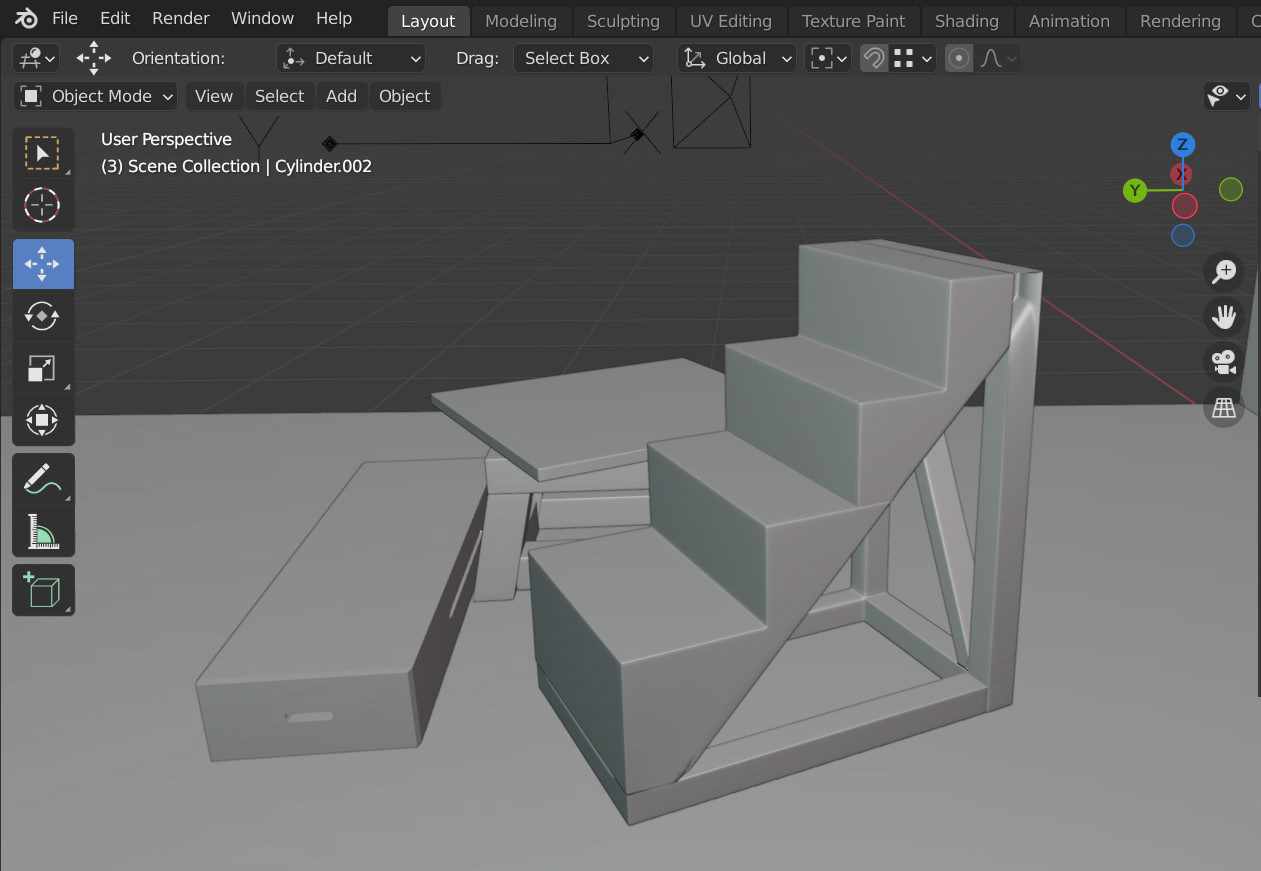The image size is (1261, 871).
Task: Activate the Cursor tool
Action: pos(42,205)
